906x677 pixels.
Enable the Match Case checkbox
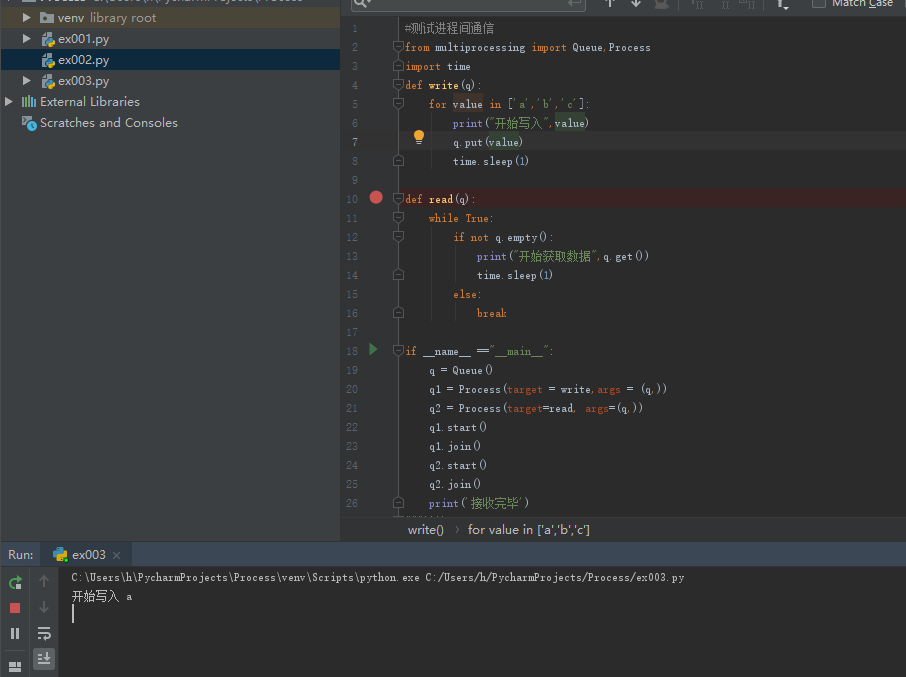pyautogui.click(x=818, y=3)
